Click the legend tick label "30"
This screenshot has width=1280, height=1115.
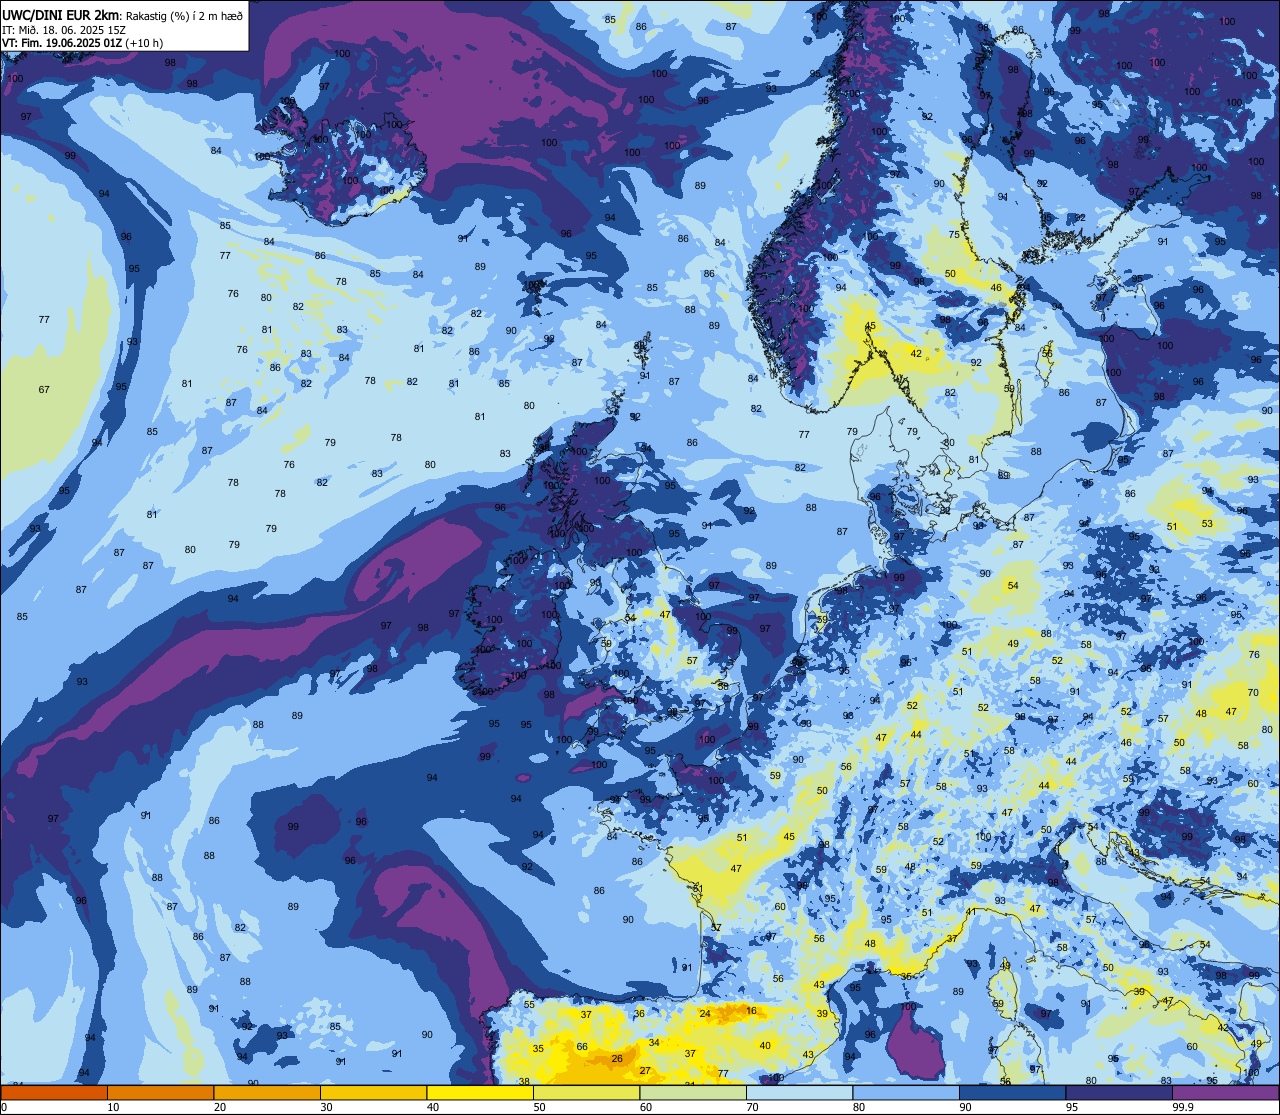click(x=326, y=1107)
